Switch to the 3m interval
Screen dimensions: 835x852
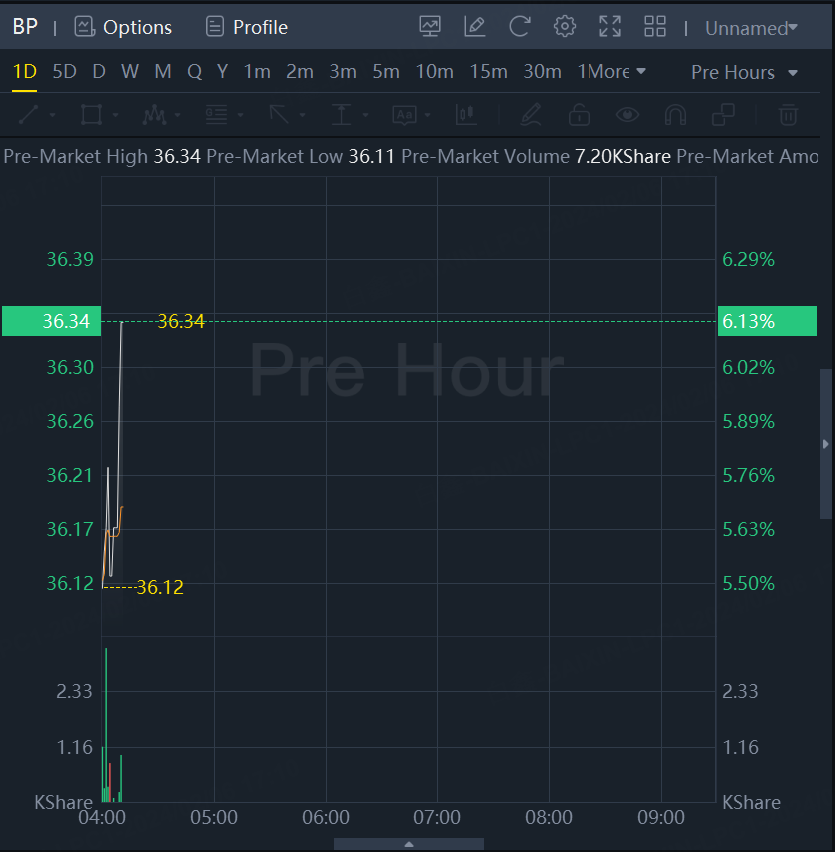[x=343, y=71]
